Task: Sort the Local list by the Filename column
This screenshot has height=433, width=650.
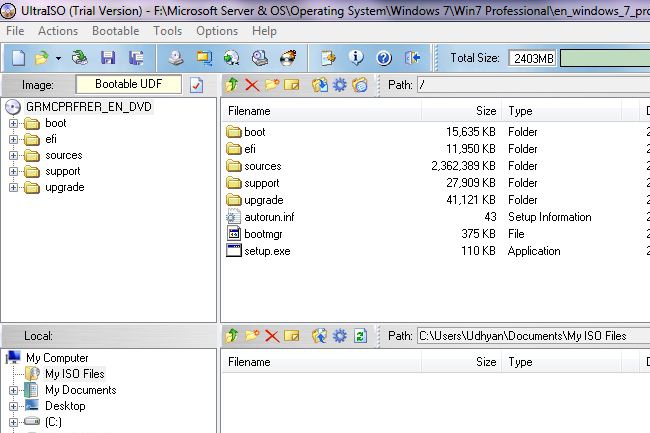Action: tap(322, 362)
